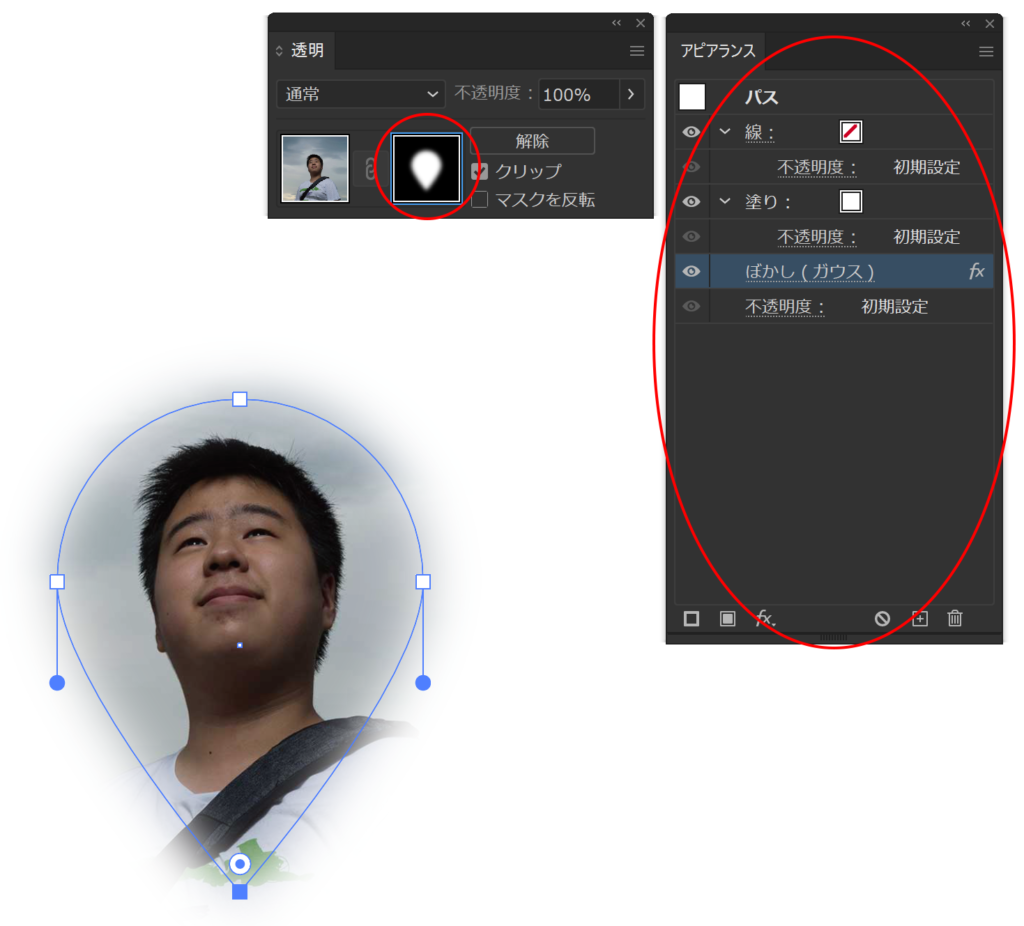Select the 透明 panel tab
Screen dimensions: 1024x926
[306, 51]
